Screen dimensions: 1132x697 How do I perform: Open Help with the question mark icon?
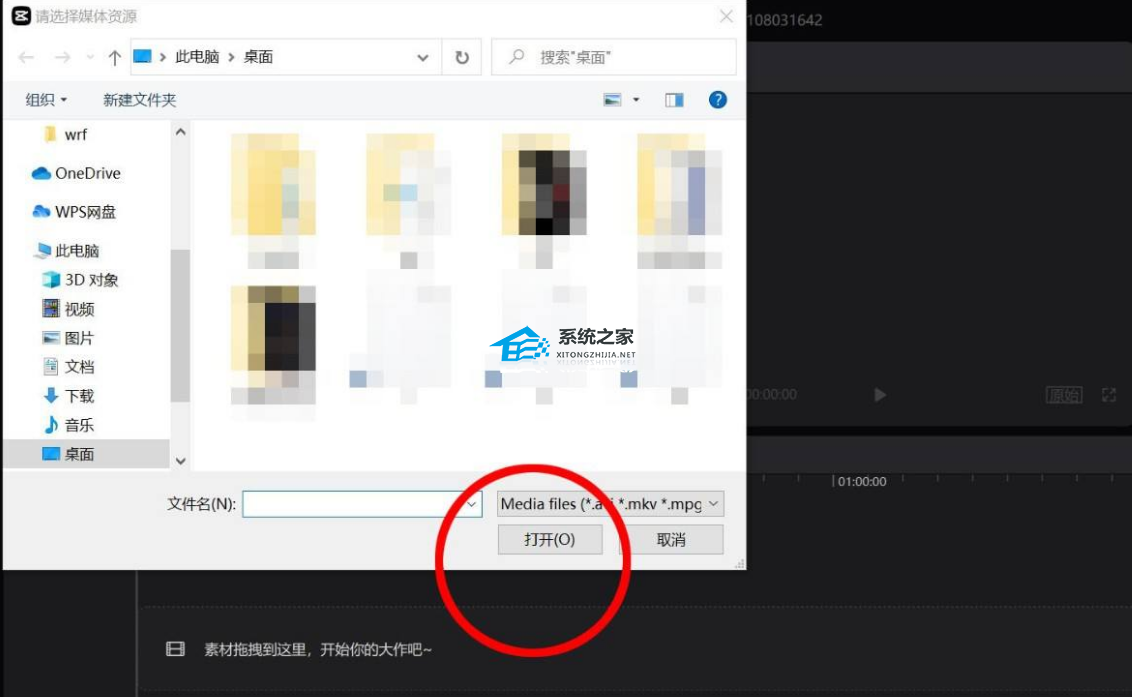tap(718, 100)
